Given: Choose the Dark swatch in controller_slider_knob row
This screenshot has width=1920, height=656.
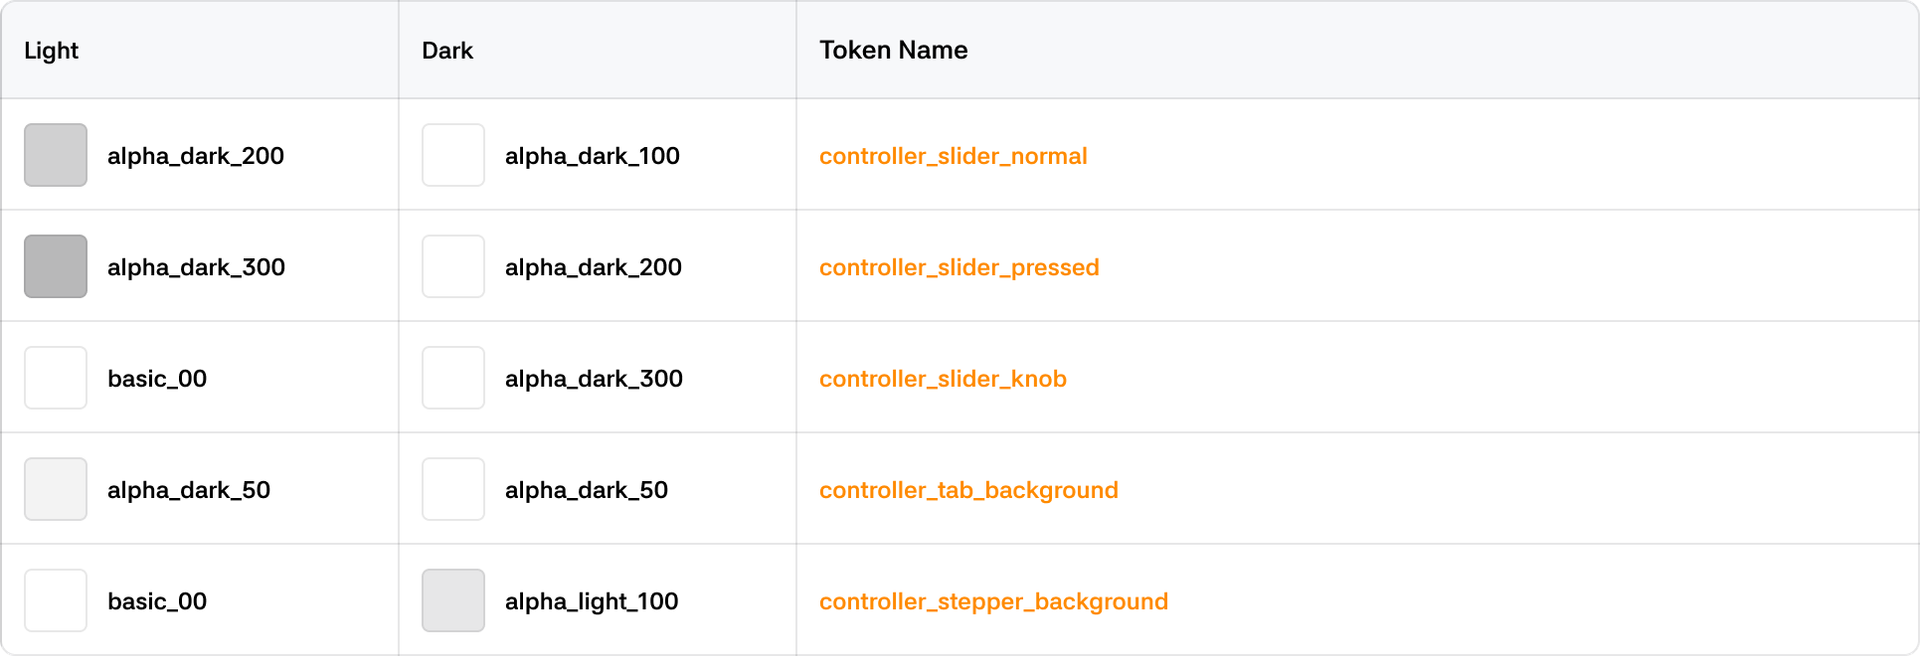Looking at the screenshot, I should [453, 378].
